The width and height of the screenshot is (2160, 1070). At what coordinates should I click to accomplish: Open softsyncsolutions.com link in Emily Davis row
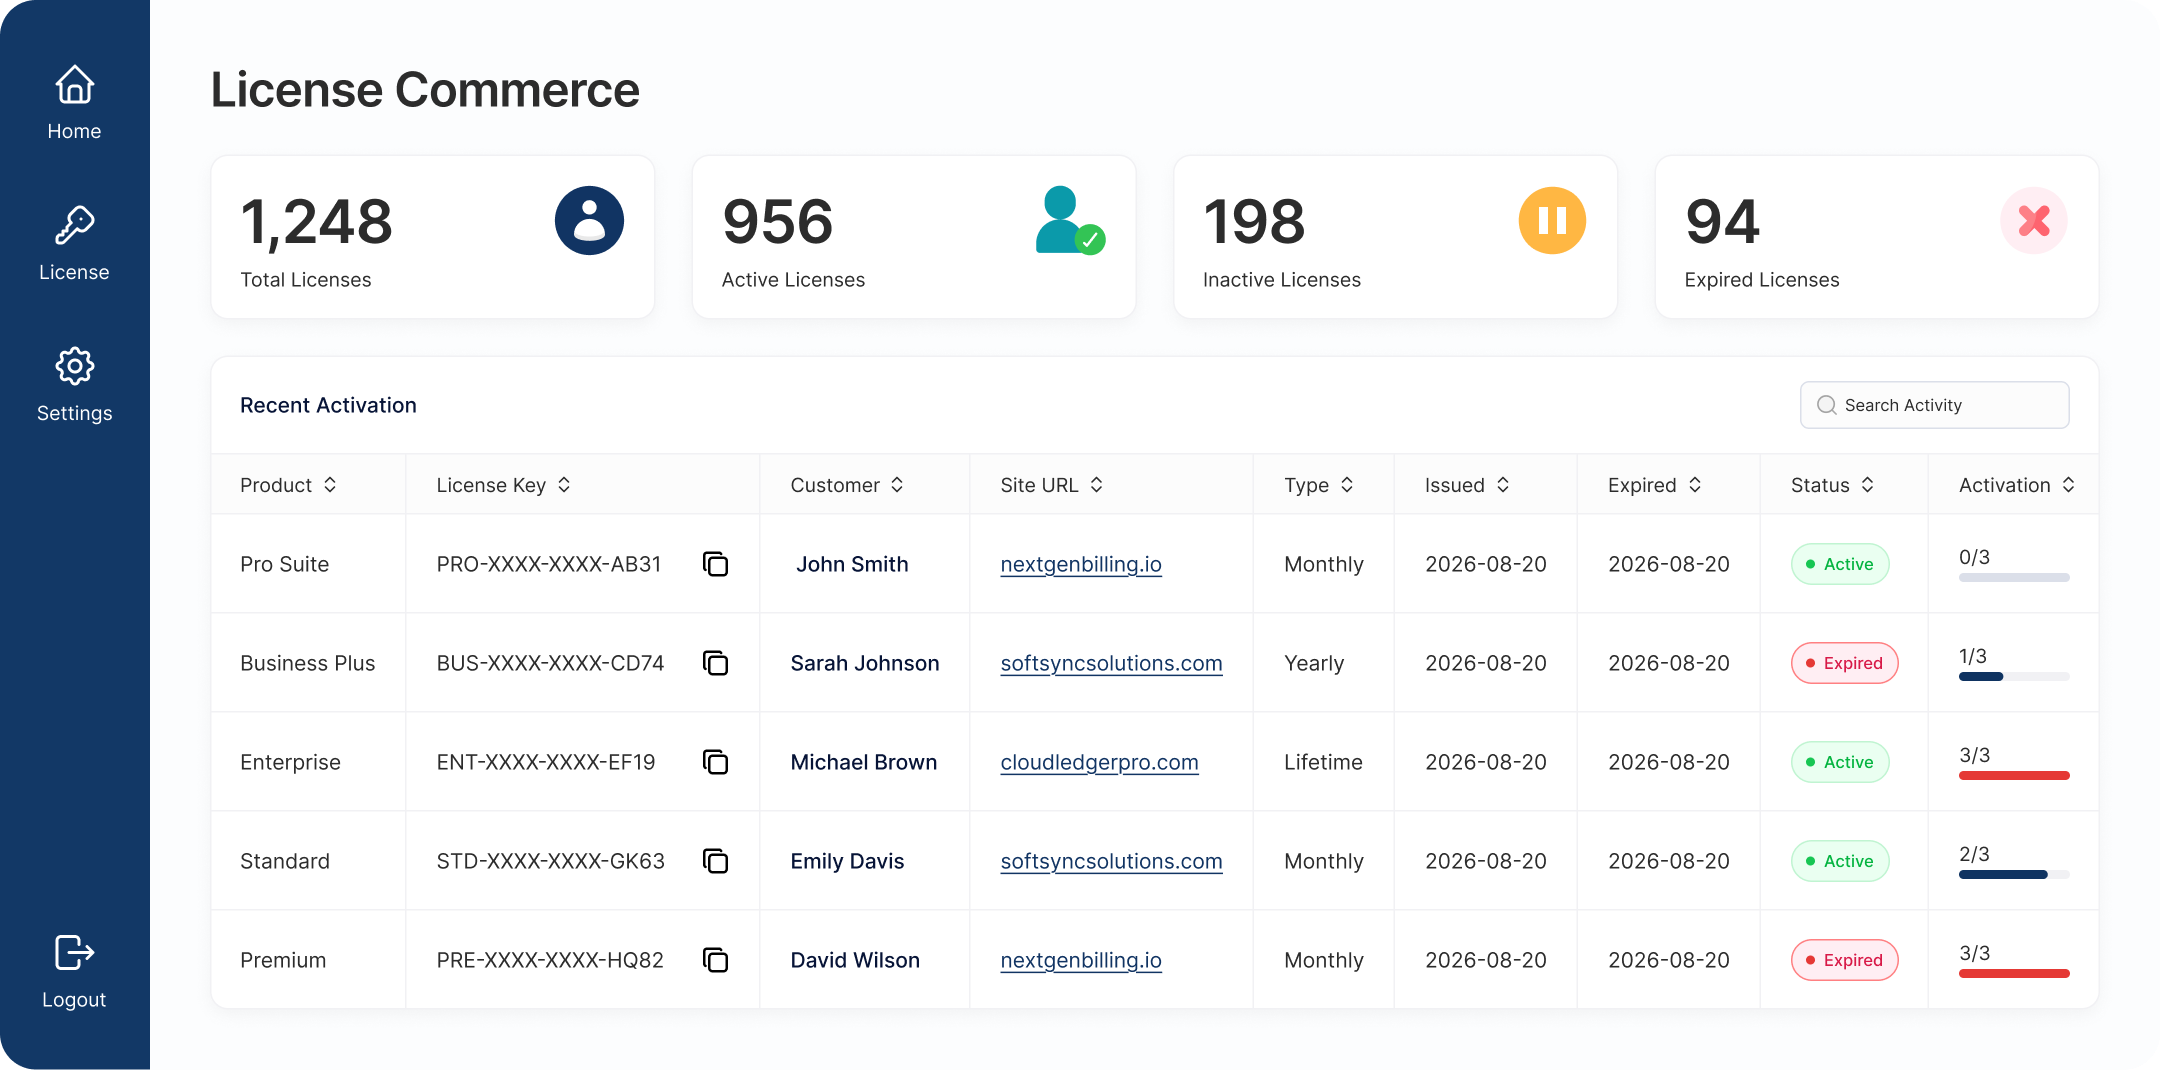1111,861
